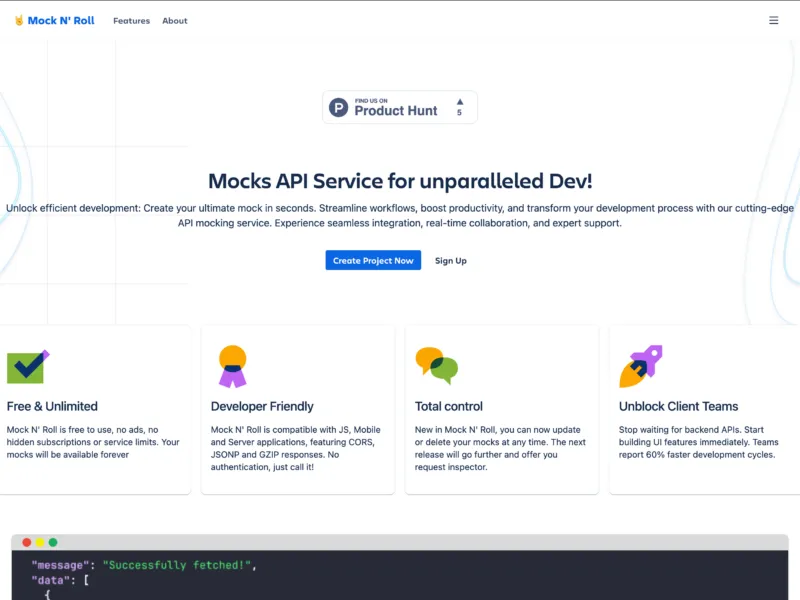Click the yellow dot on the code window
This screenshot has width=800, height=600.
pyautogui.click(x=40, y=542)
